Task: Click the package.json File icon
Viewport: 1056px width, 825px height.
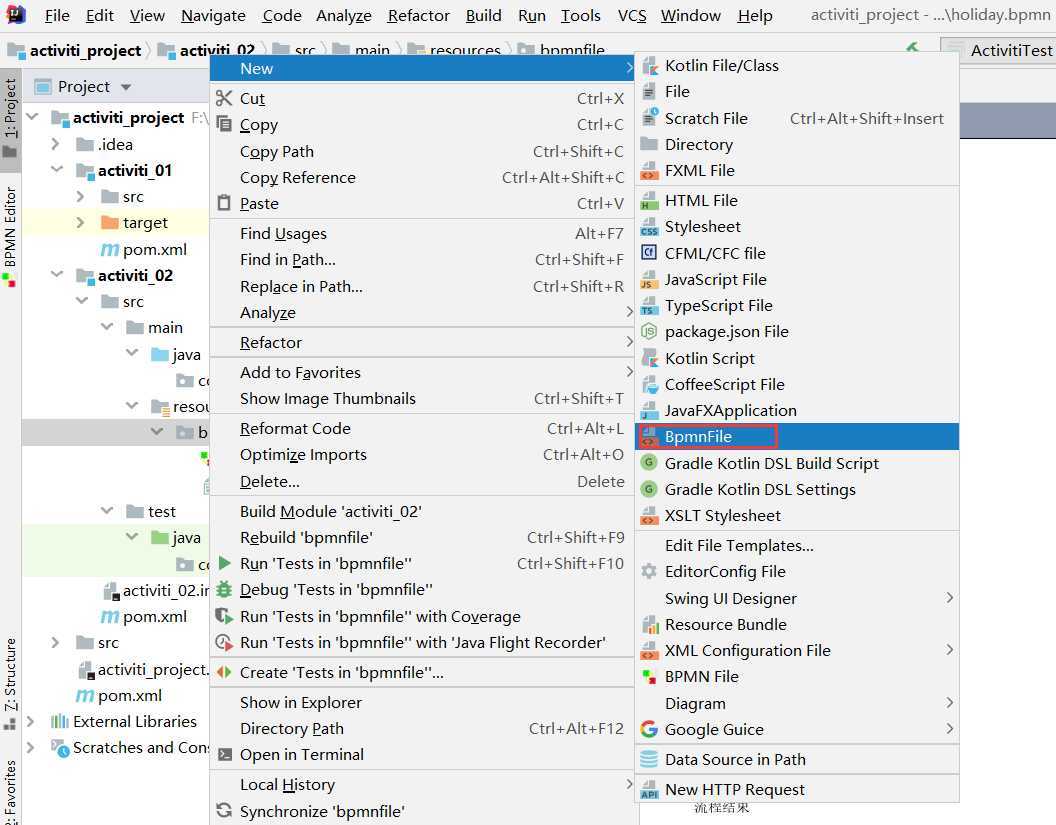Action: point(649,332)
